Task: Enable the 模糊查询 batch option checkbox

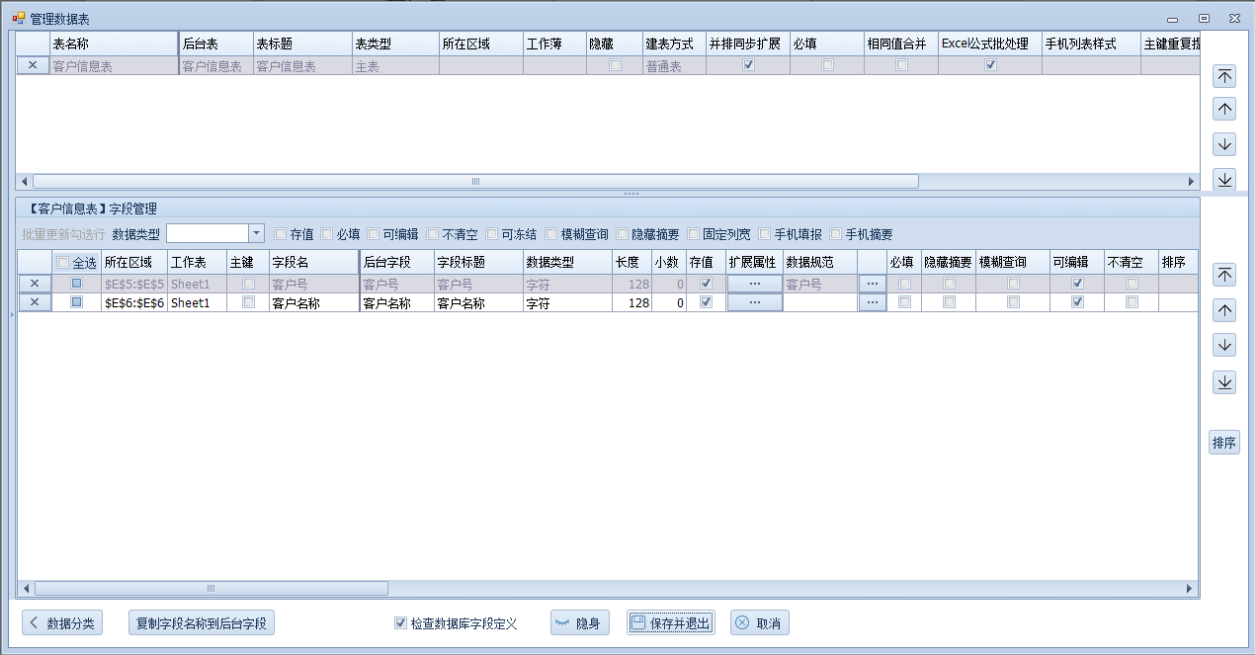Action: (x=552, y=234)
